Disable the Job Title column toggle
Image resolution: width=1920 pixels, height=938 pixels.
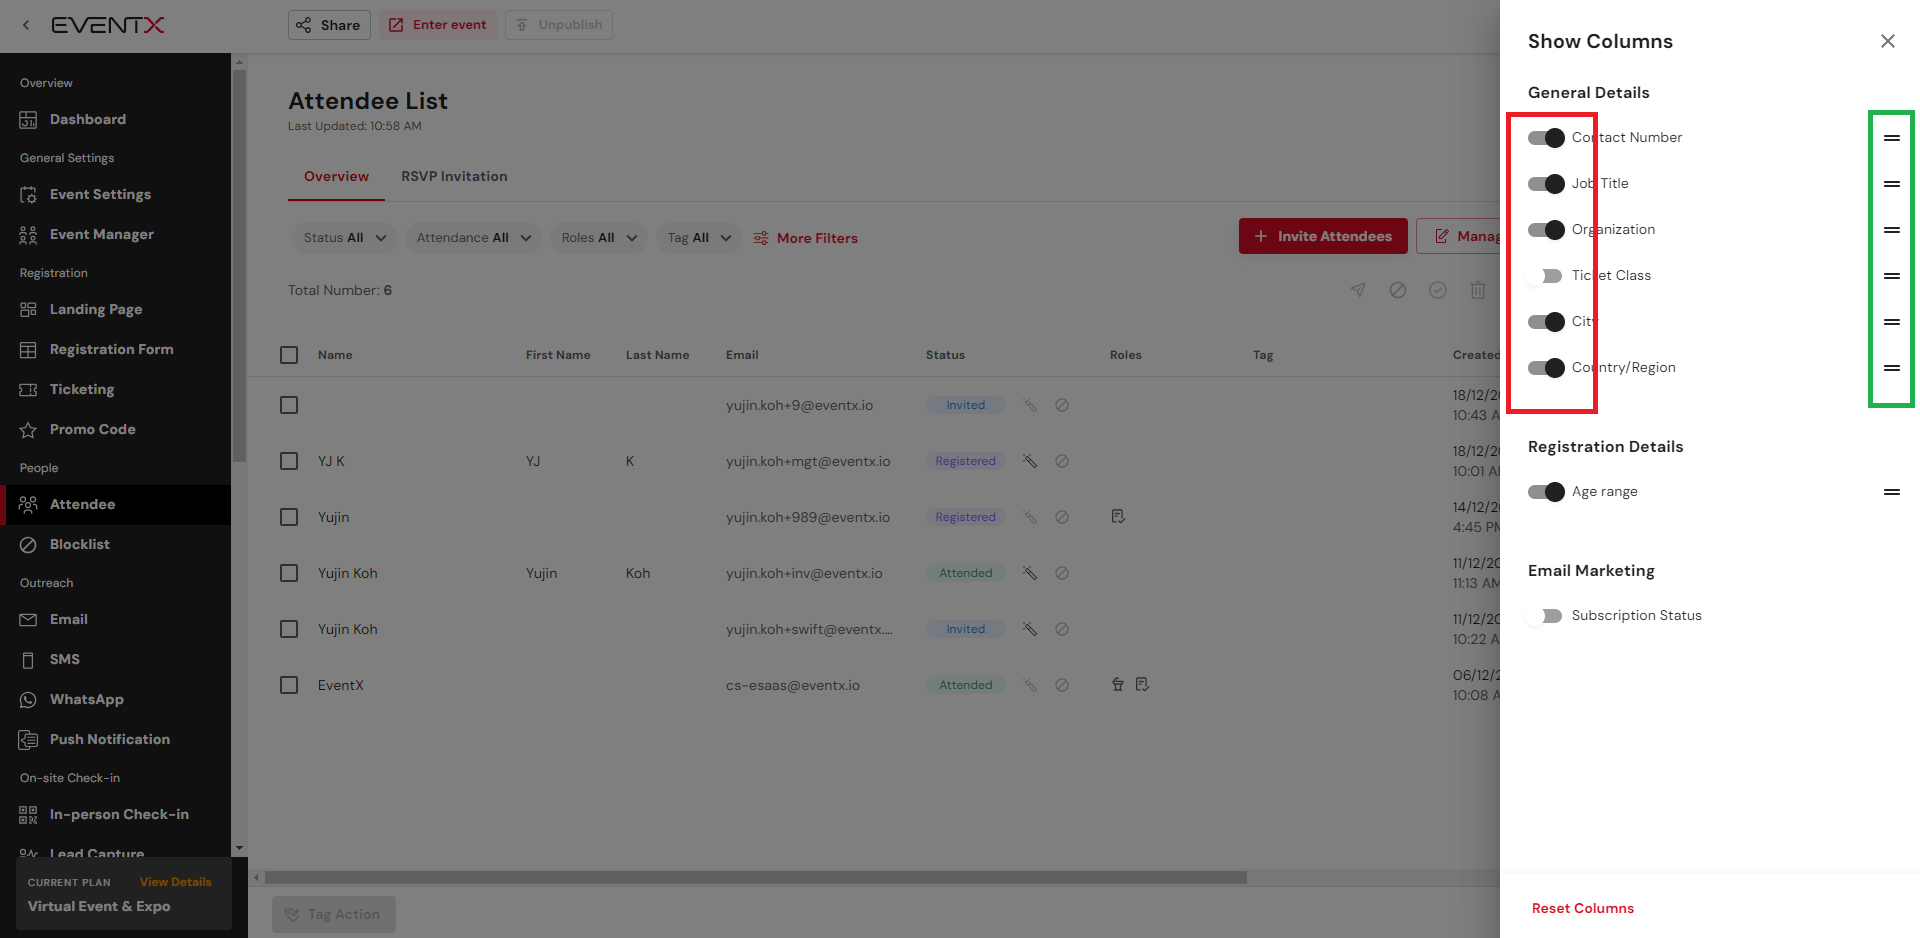click(1545, 184)
